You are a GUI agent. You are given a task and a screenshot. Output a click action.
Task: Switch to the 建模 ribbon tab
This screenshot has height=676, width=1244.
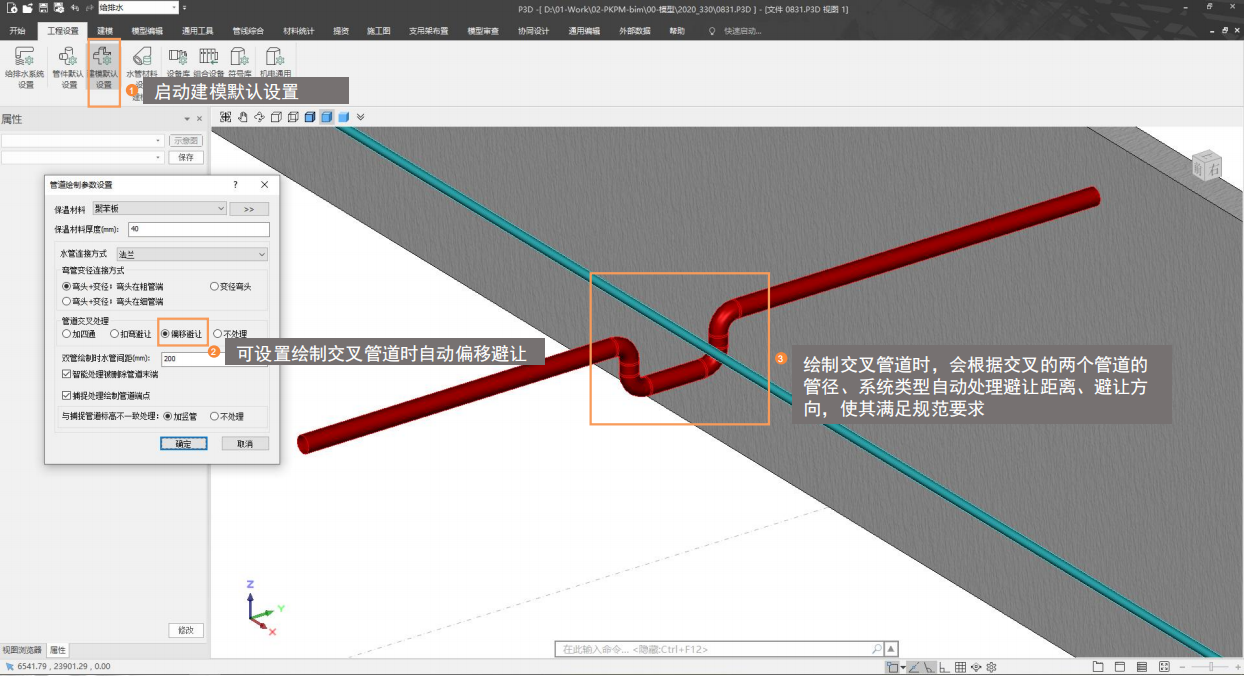tap(105, 31)
